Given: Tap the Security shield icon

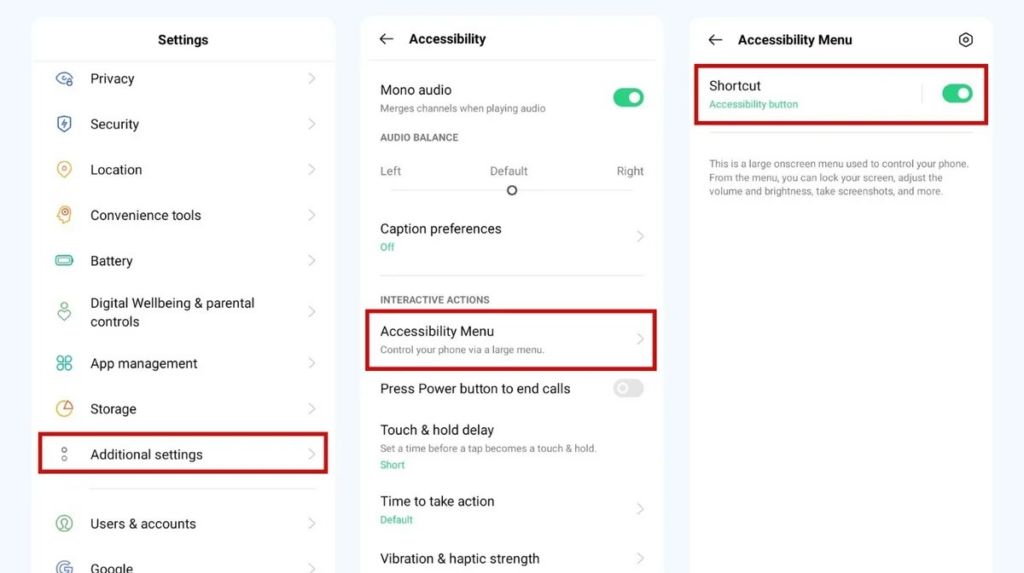Looking at the screenshot, I should click(x=64, y=124).
